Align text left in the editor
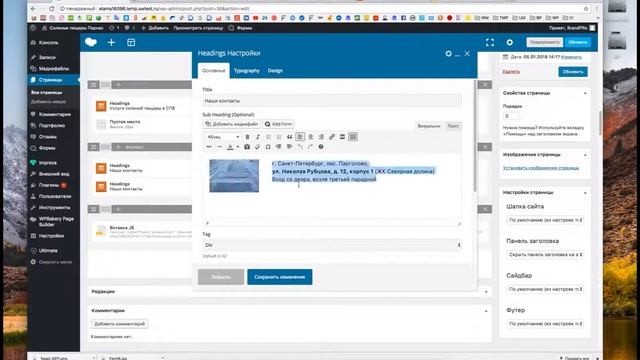Image resolution: width=640 pixels, height=360 pixels. pos(300,137)
